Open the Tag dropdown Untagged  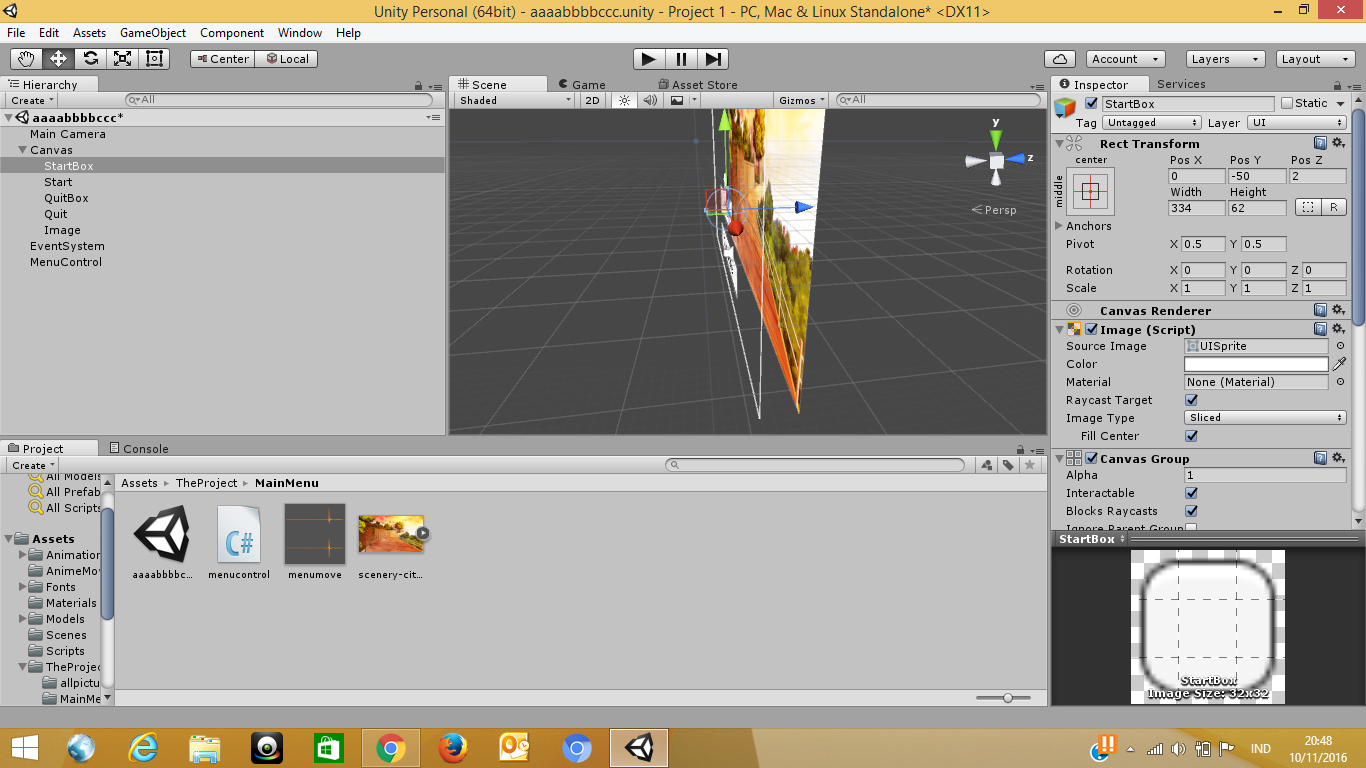click(1151, 123)
